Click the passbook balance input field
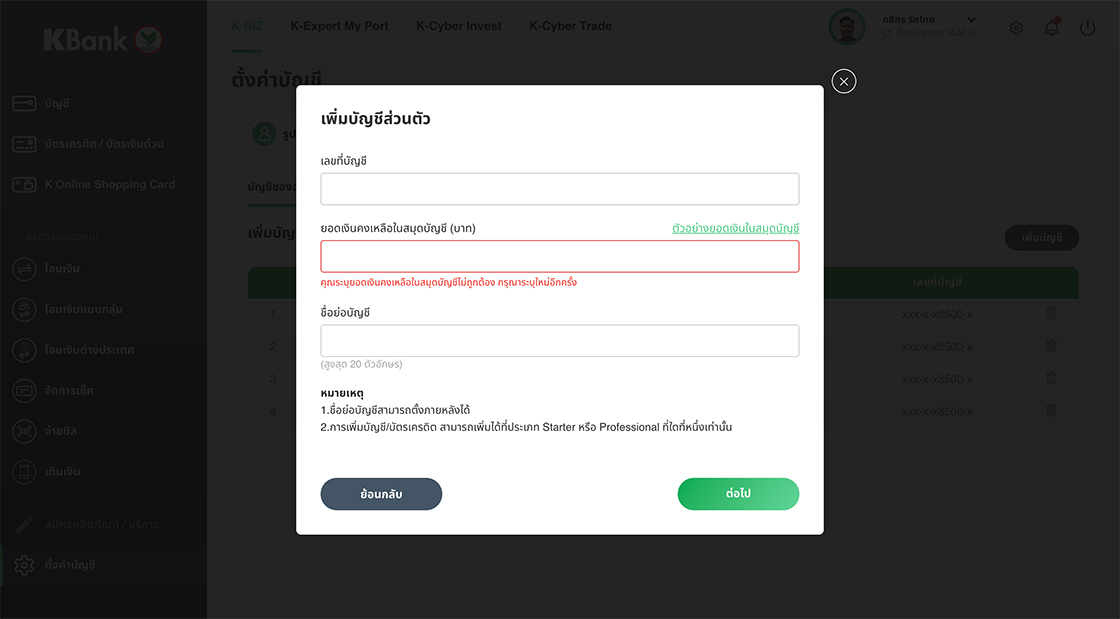This screenshot has height=619, width=1120. [559, 256]
